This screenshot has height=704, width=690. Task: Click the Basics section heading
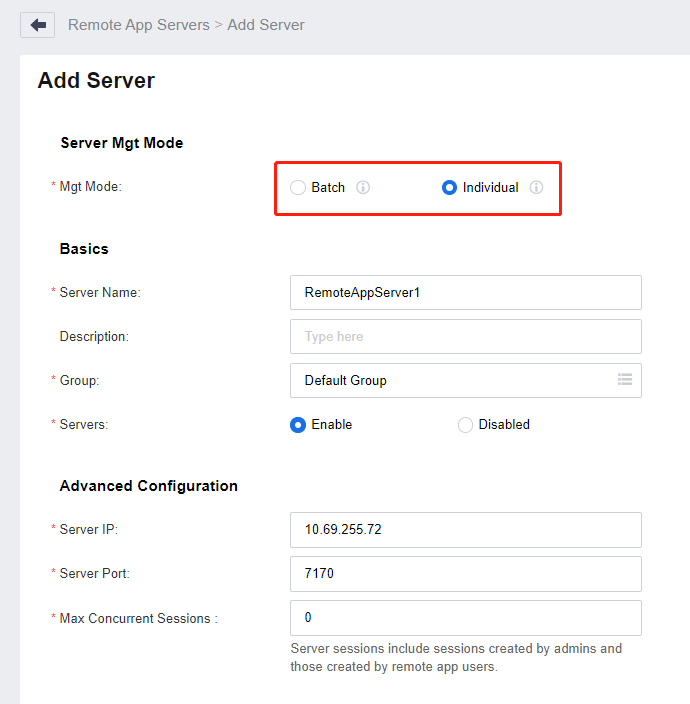pos(84,249)
